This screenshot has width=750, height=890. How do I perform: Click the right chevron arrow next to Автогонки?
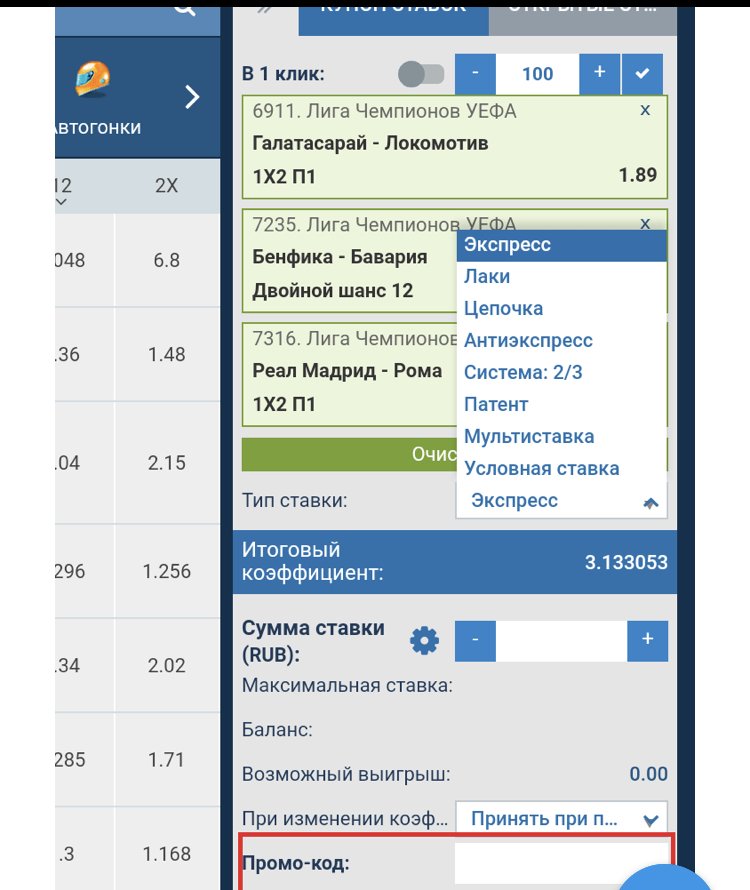192,97
